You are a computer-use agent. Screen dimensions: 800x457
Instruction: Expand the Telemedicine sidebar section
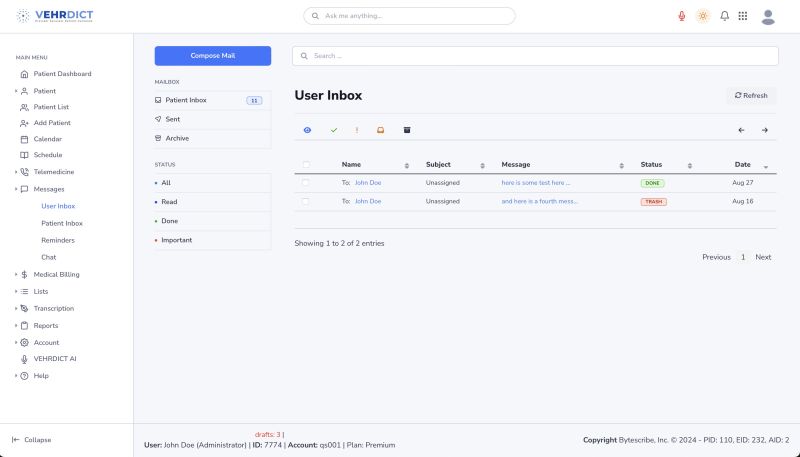pos(54,172)
